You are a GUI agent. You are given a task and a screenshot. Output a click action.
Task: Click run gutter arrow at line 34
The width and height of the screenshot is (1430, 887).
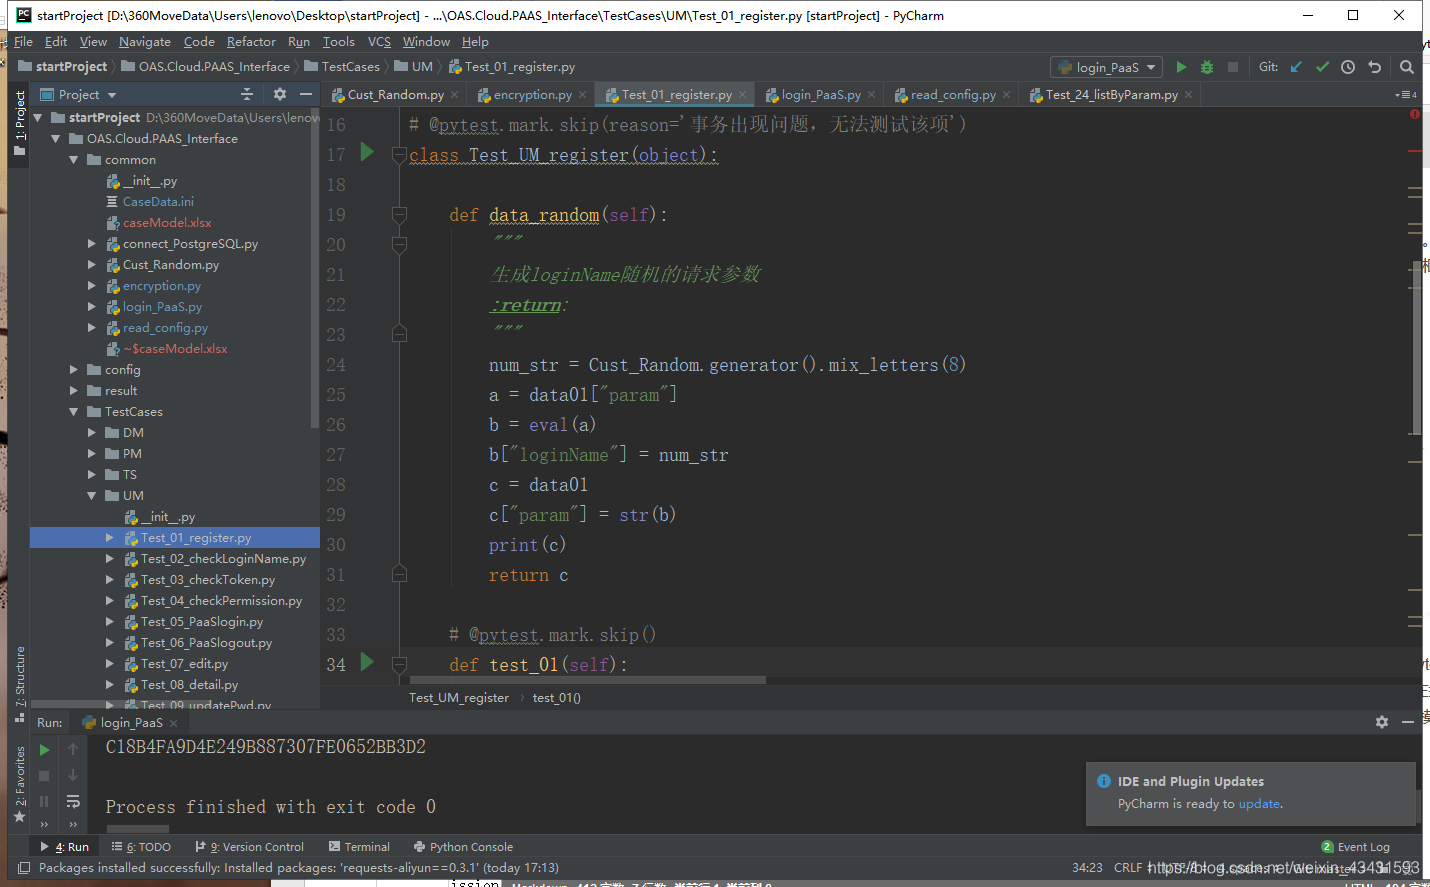point(367,662)
